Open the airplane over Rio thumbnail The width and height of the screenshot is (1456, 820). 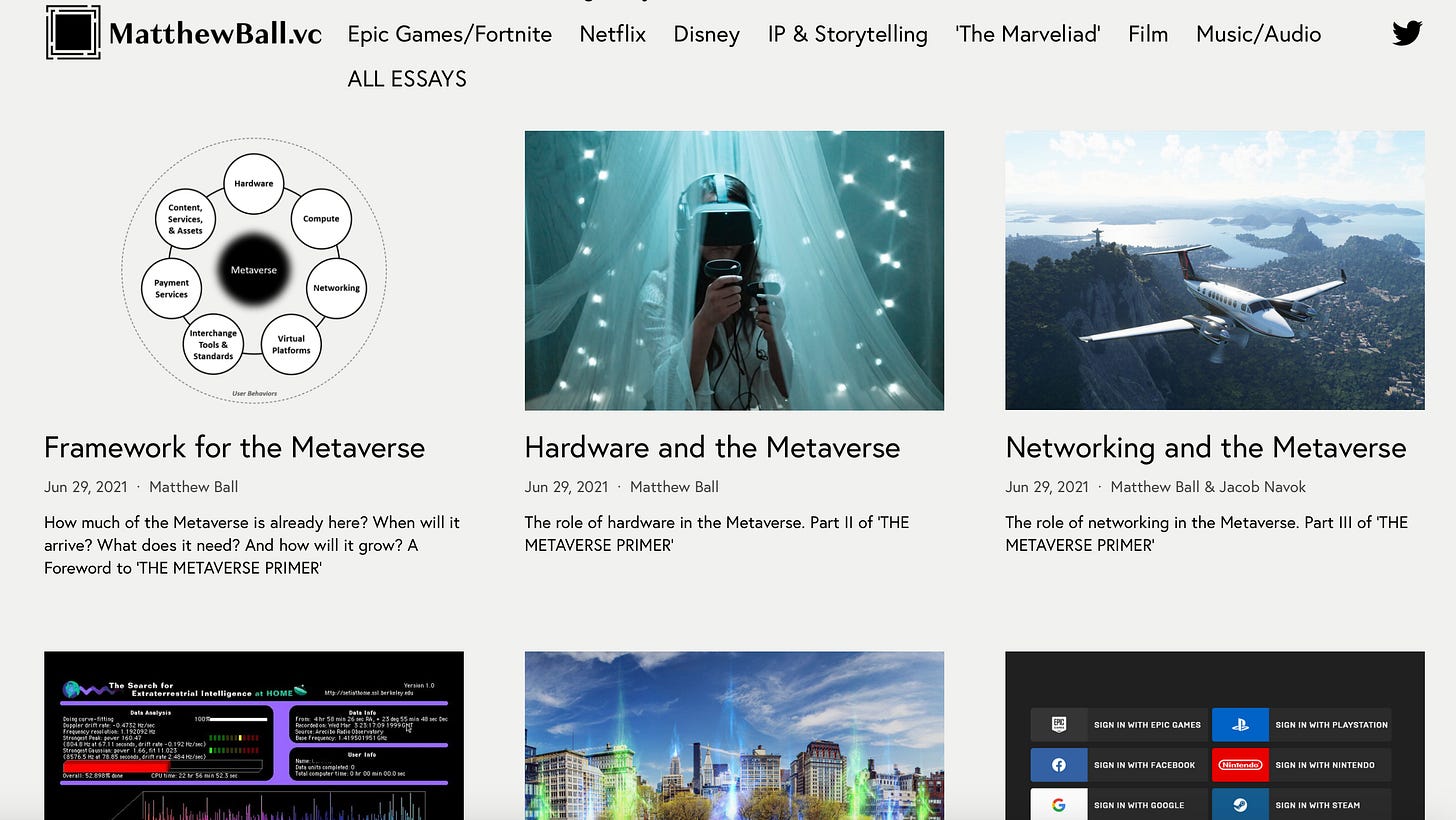tap(1214, 270)
